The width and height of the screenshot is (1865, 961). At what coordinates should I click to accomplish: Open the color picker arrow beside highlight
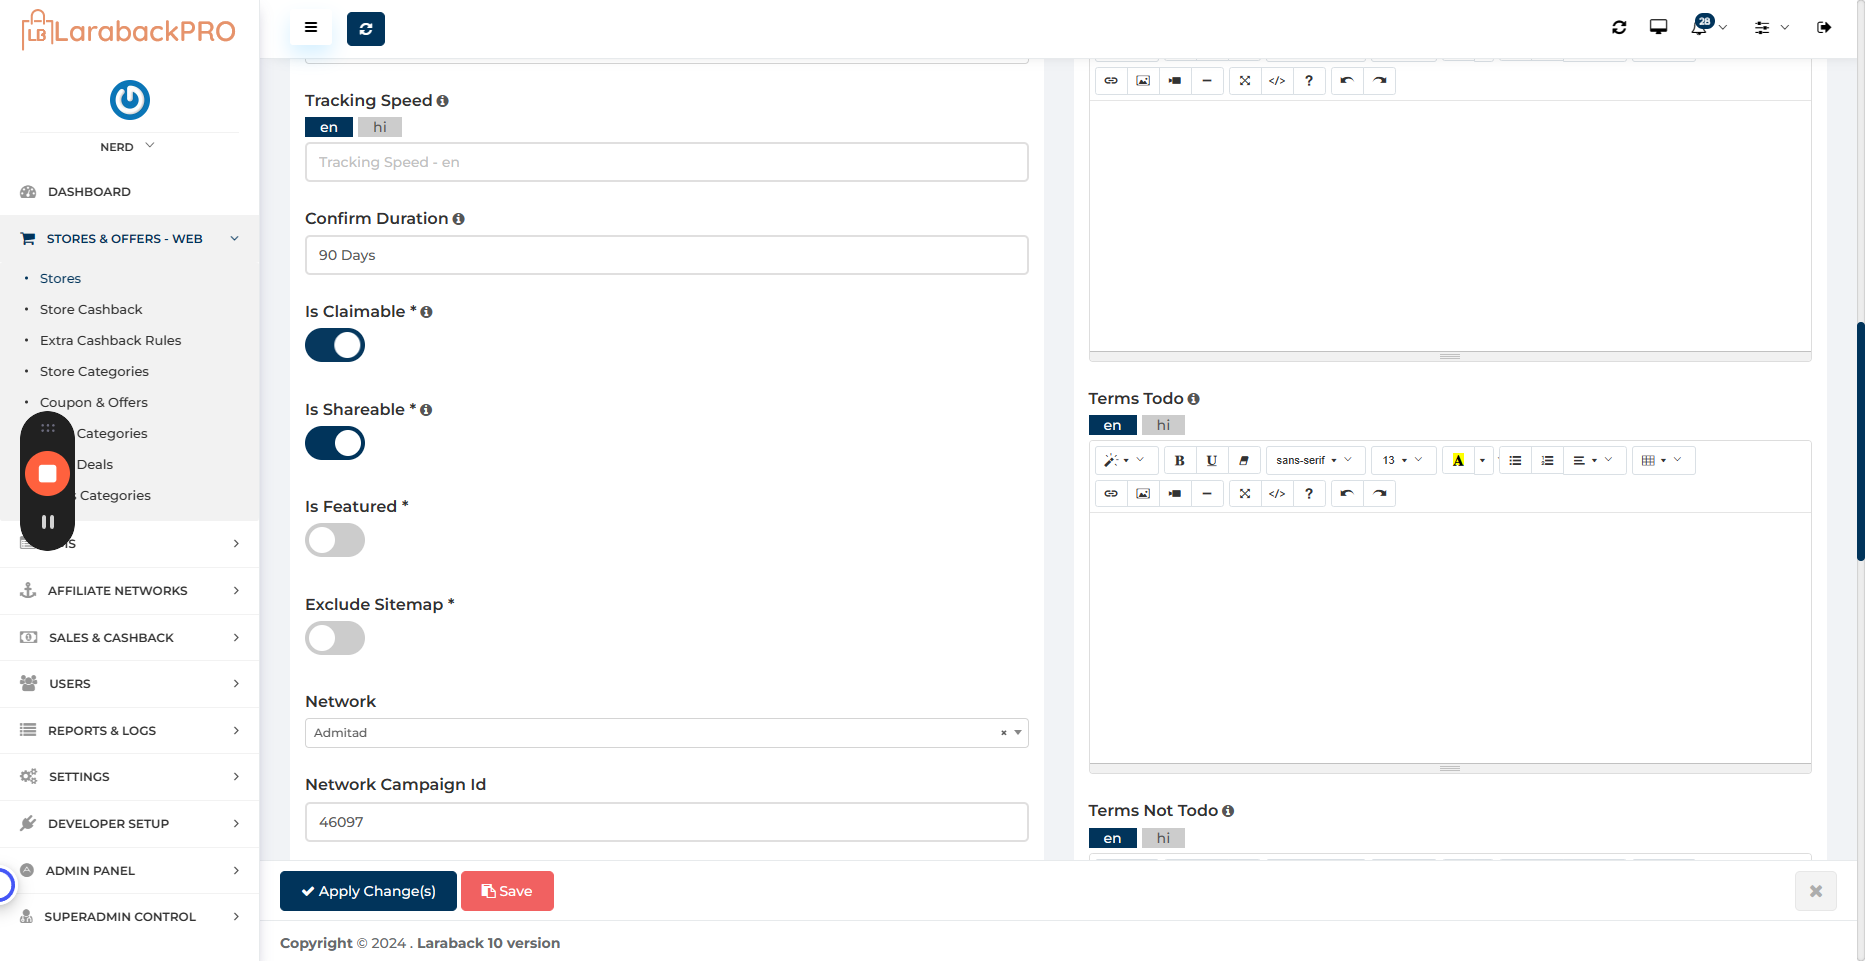point(1483,460)
